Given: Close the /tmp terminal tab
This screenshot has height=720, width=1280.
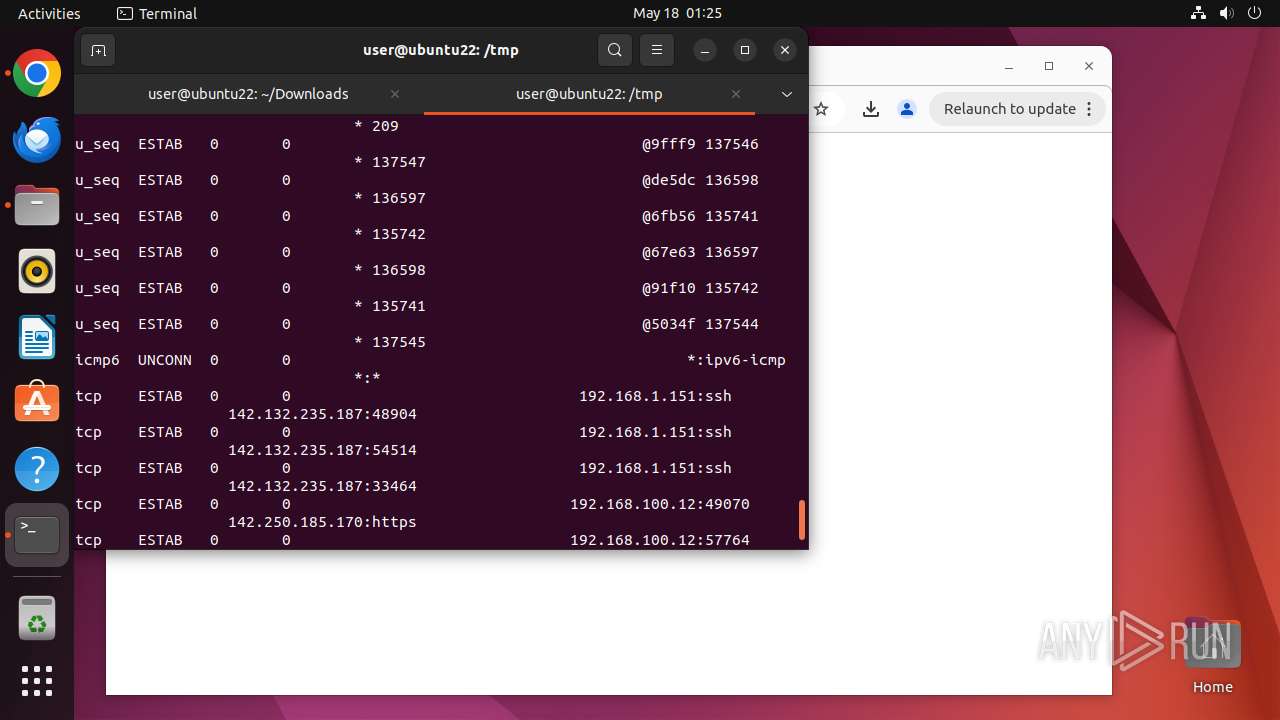Looking at the screenshot, I should (736, 94).
